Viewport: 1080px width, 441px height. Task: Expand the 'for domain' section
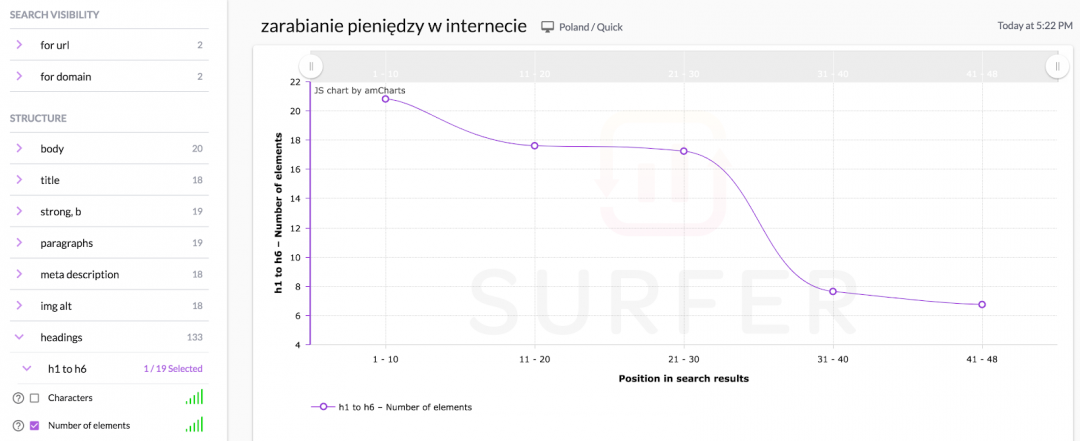point(19,76)
